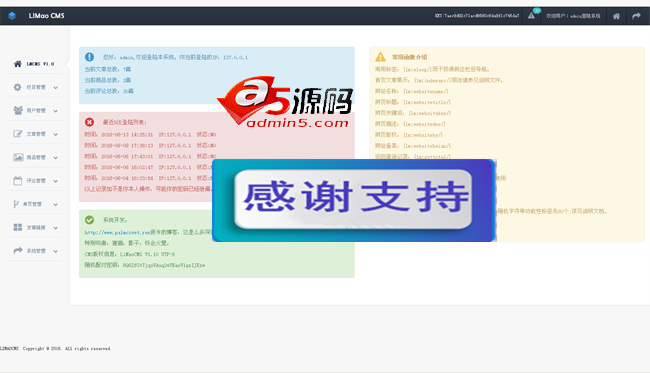Click the share arrow icon in header

tap(636, 16)
